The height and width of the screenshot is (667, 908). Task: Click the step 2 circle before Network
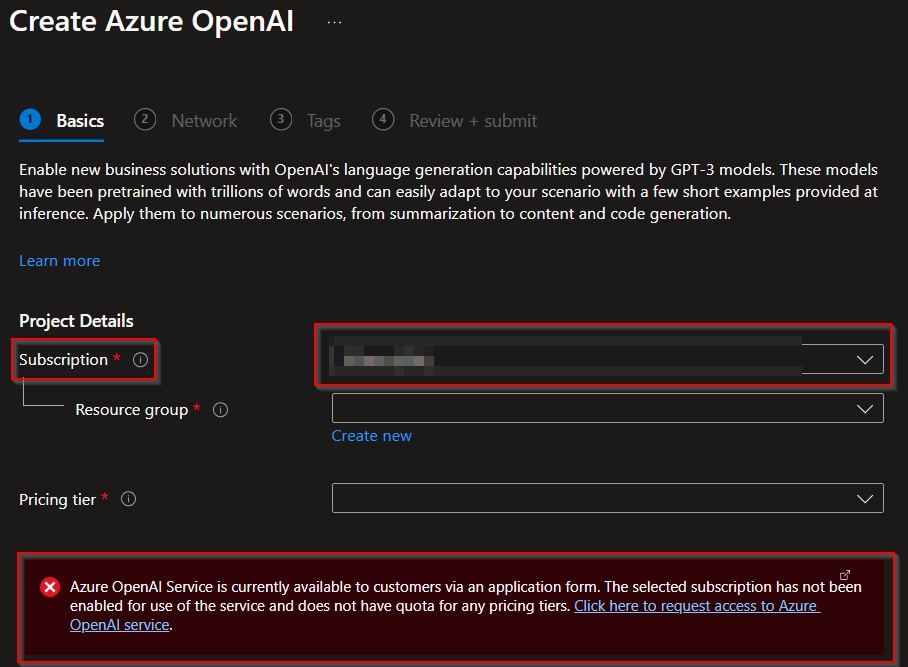145,120
